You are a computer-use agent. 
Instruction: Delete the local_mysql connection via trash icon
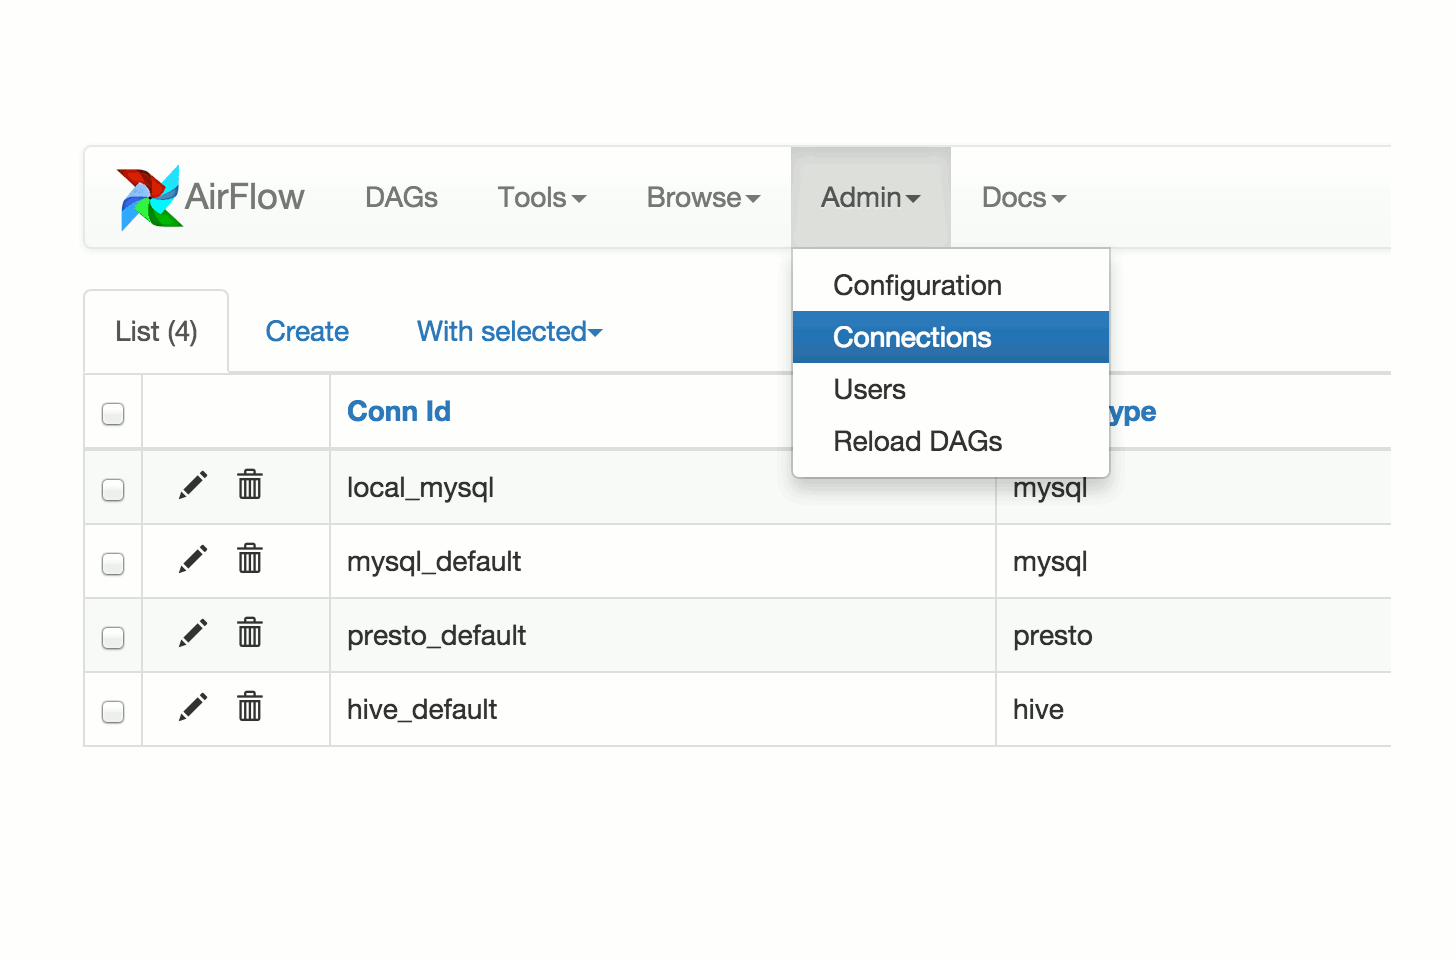point(249,486)
